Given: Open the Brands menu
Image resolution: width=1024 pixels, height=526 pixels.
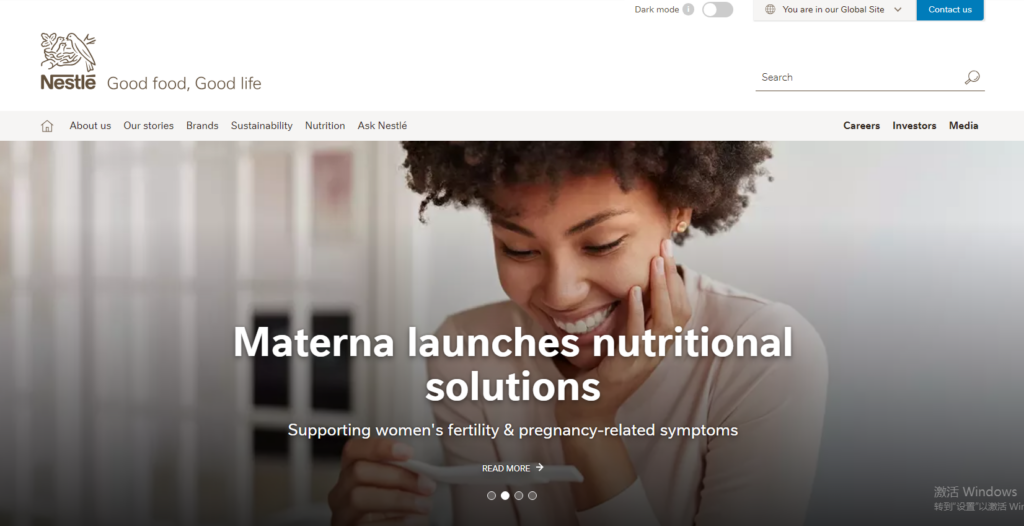Looking at the screenshot, I should [x=202, y=125].
